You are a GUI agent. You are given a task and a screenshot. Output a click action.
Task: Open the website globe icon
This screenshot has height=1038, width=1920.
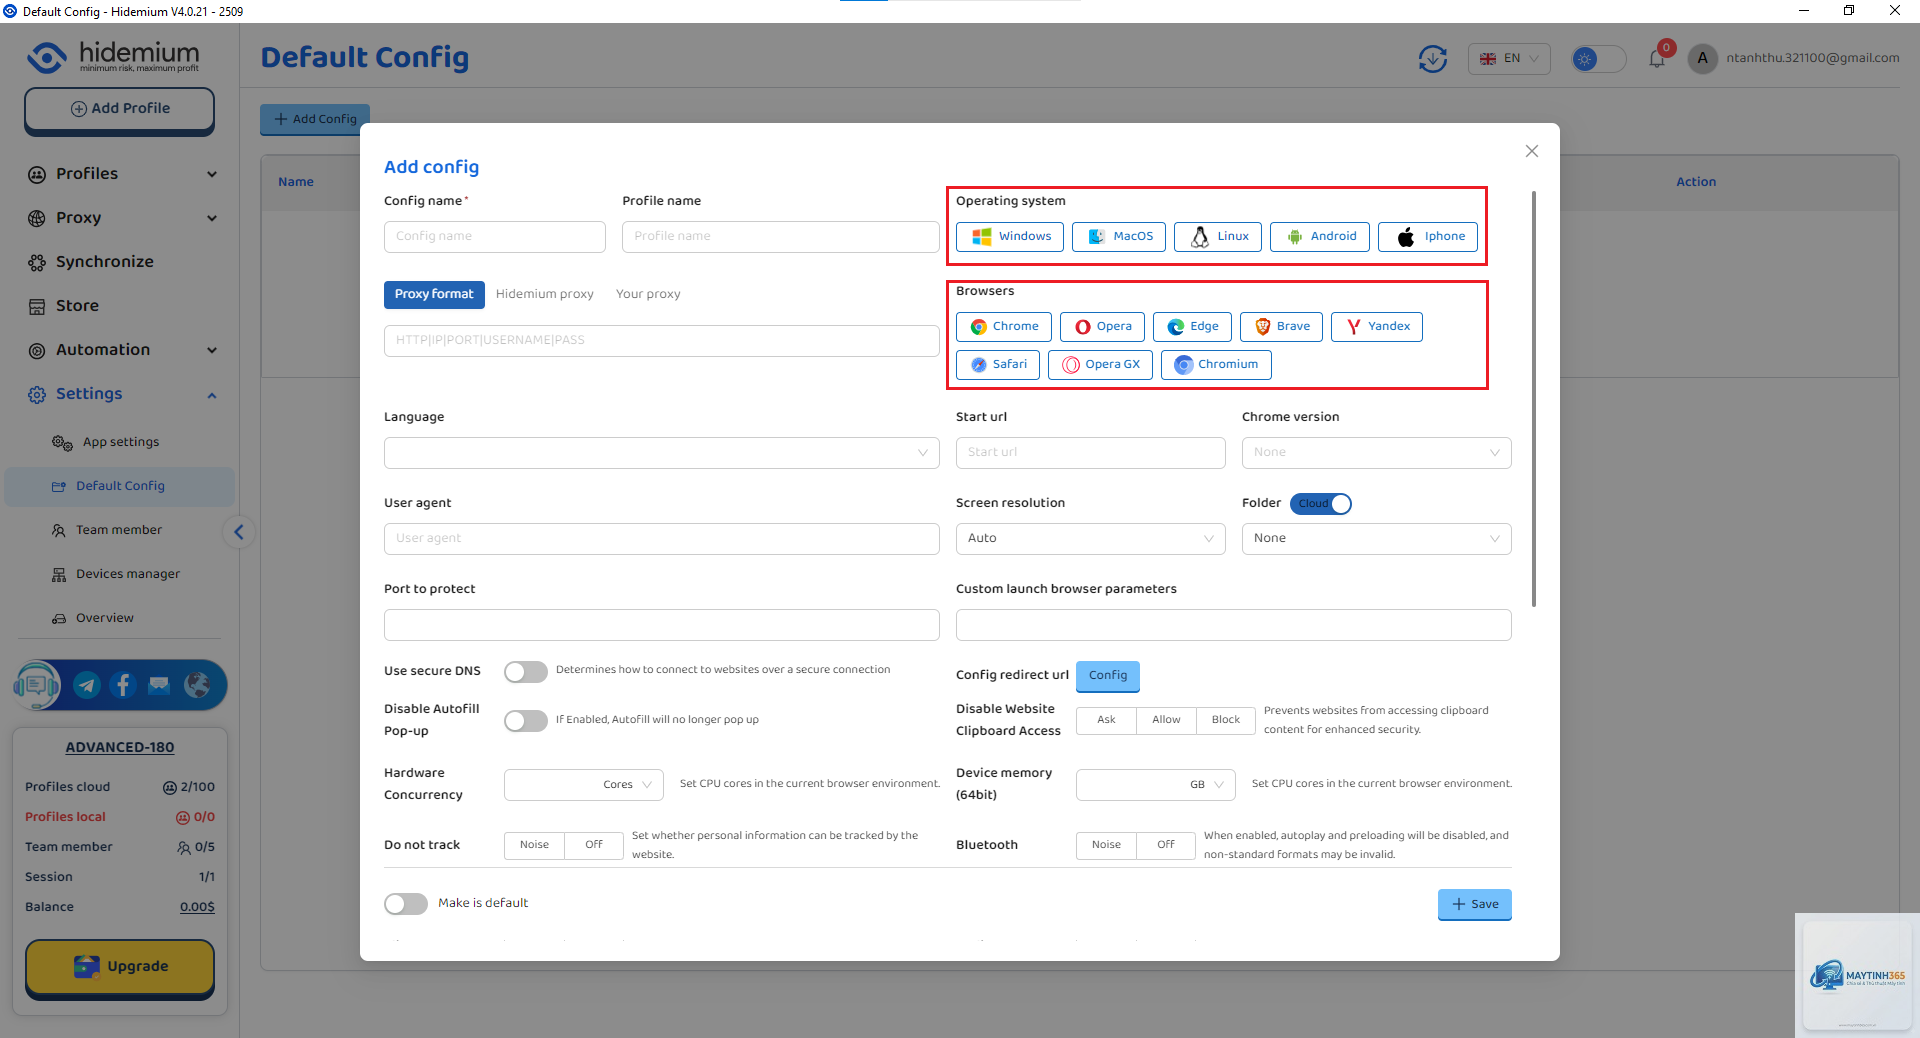pyautogui.click(x=197, y=685)
